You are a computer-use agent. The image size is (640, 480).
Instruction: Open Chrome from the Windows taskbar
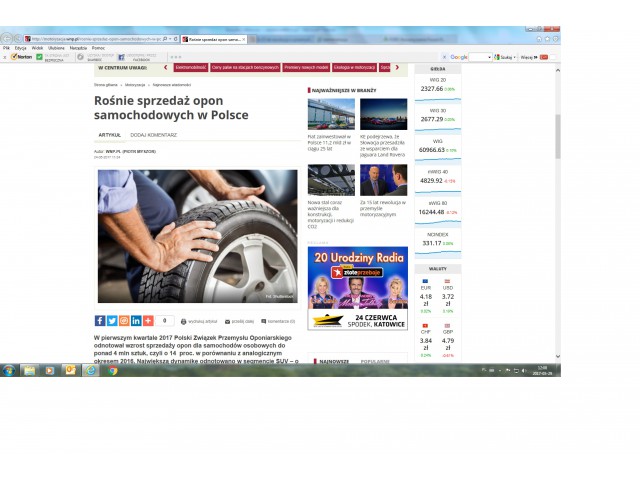click(x=112, y=370)
